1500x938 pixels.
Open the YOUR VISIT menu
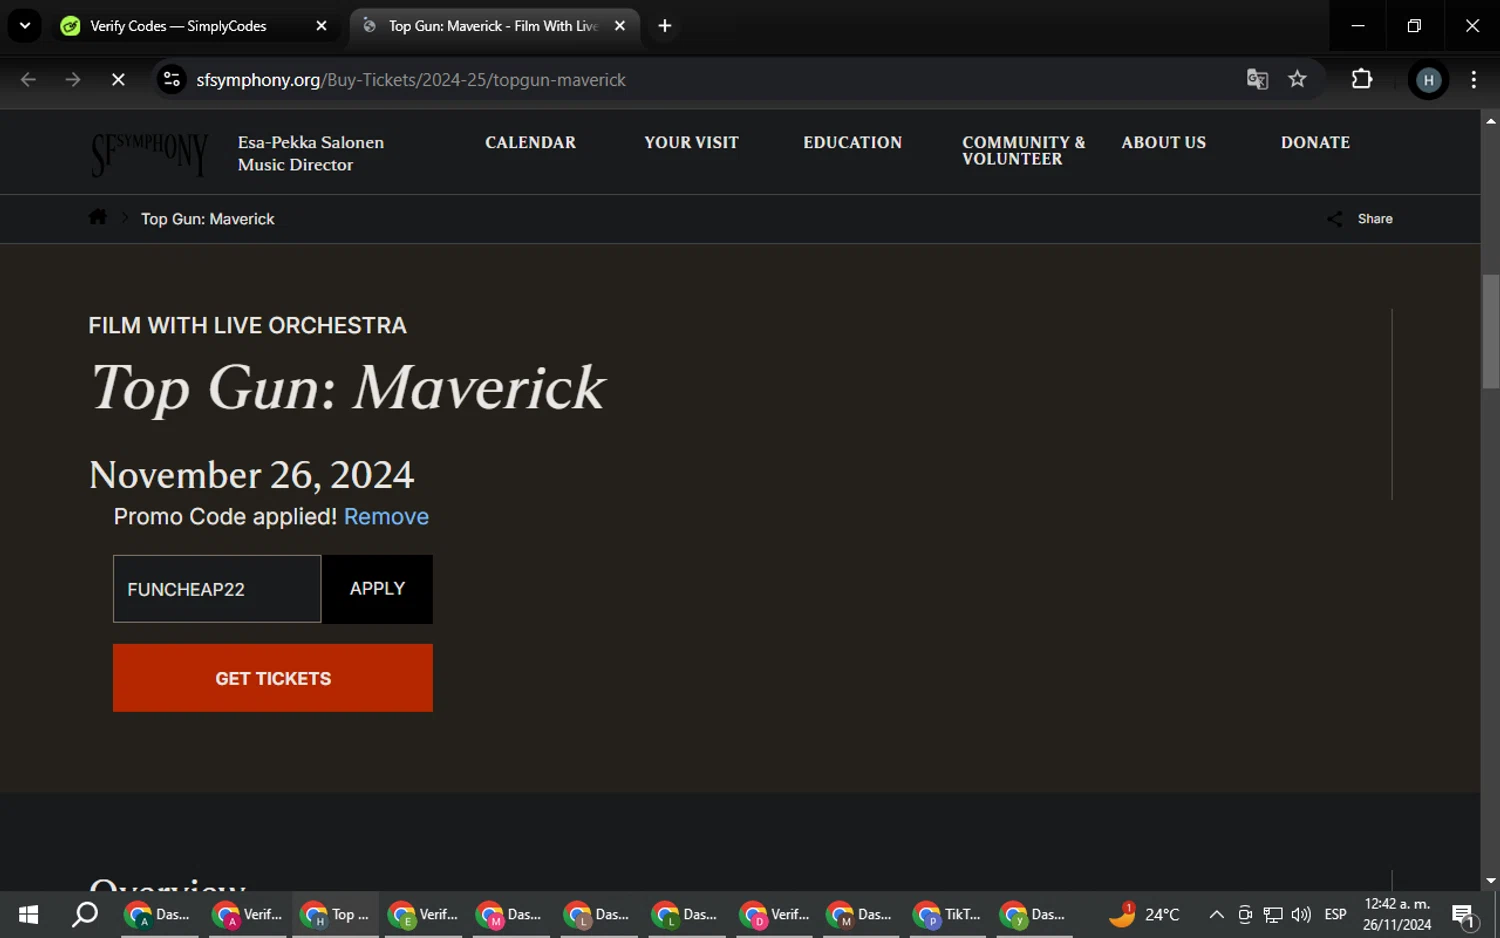691,142
